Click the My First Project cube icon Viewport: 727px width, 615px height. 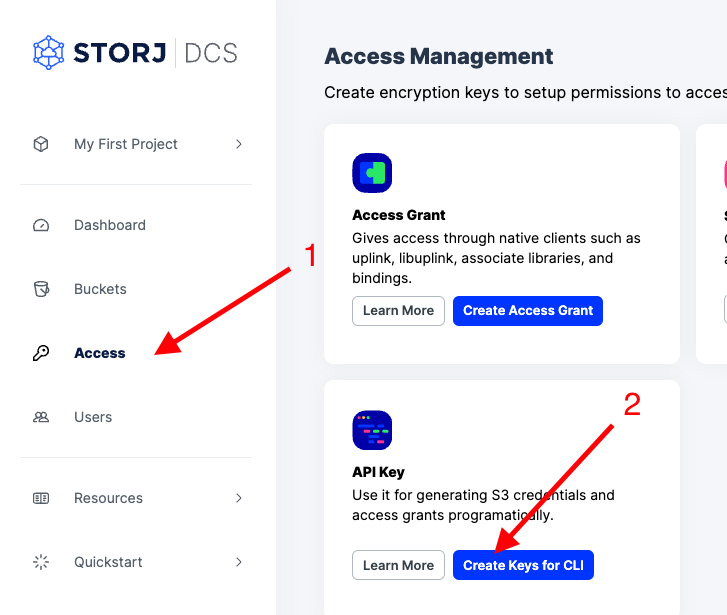pyautogui.click(x=41, y=144)
